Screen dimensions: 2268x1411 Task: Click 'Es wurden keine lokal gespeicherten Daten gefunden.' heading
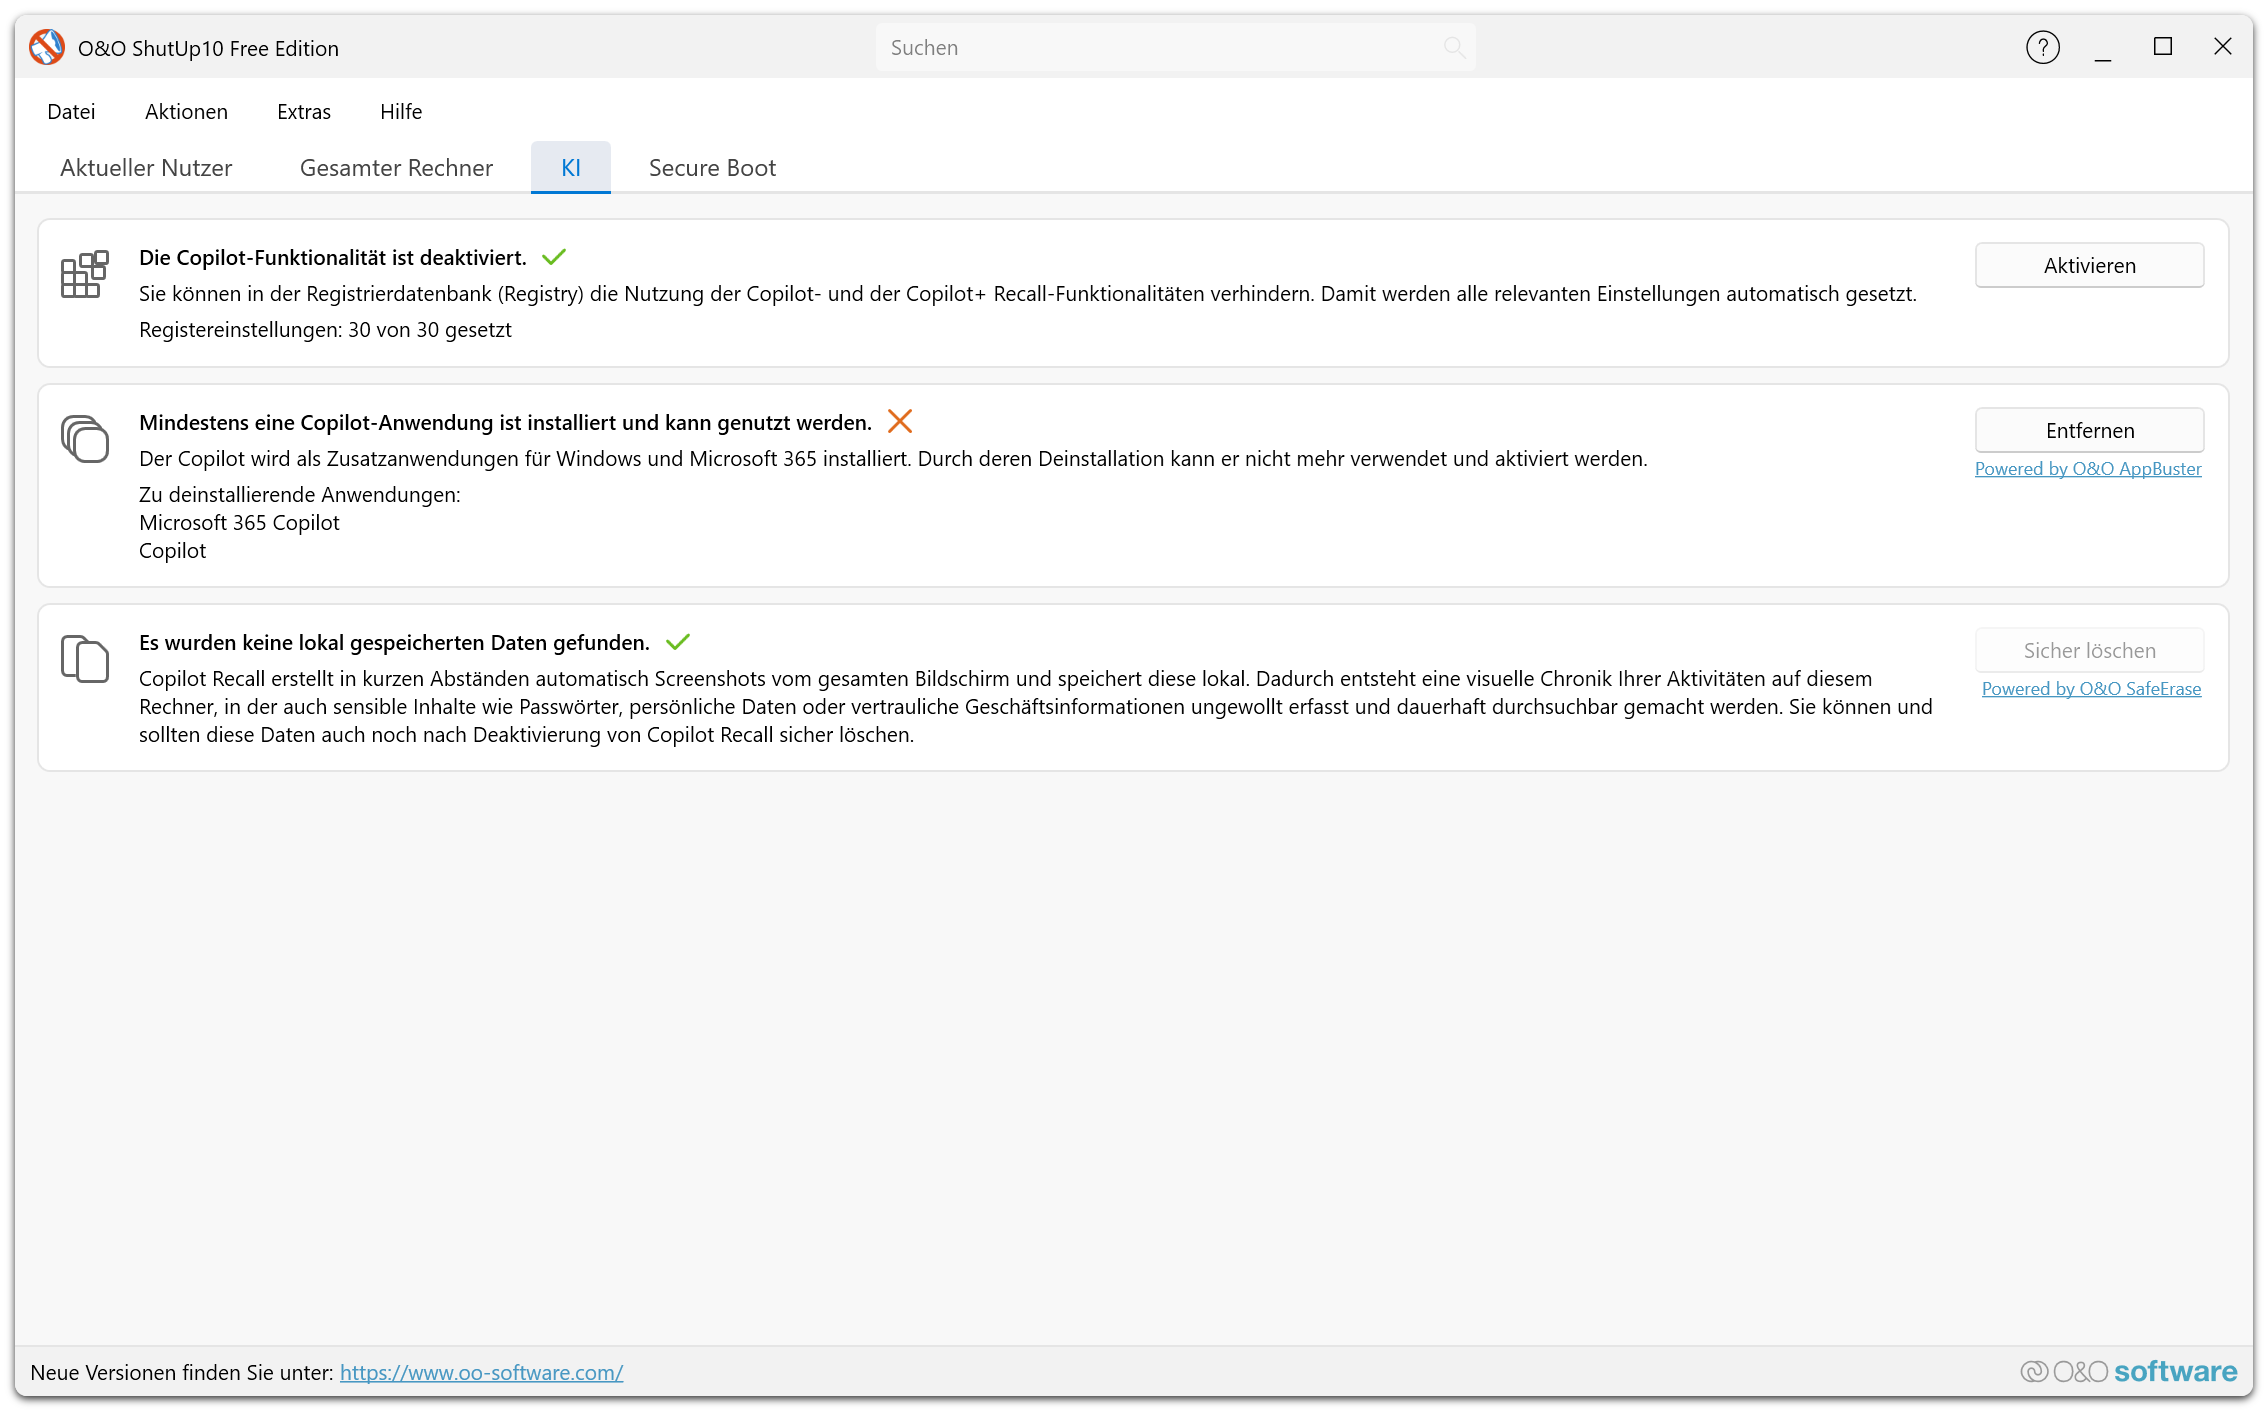tap(394, 642)
